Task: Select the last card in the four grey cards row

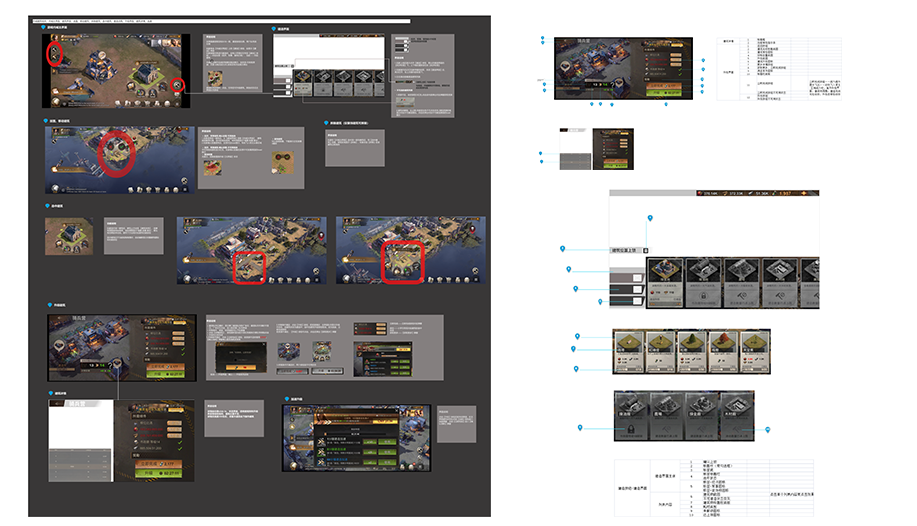Action: click(x=736, y=416)
